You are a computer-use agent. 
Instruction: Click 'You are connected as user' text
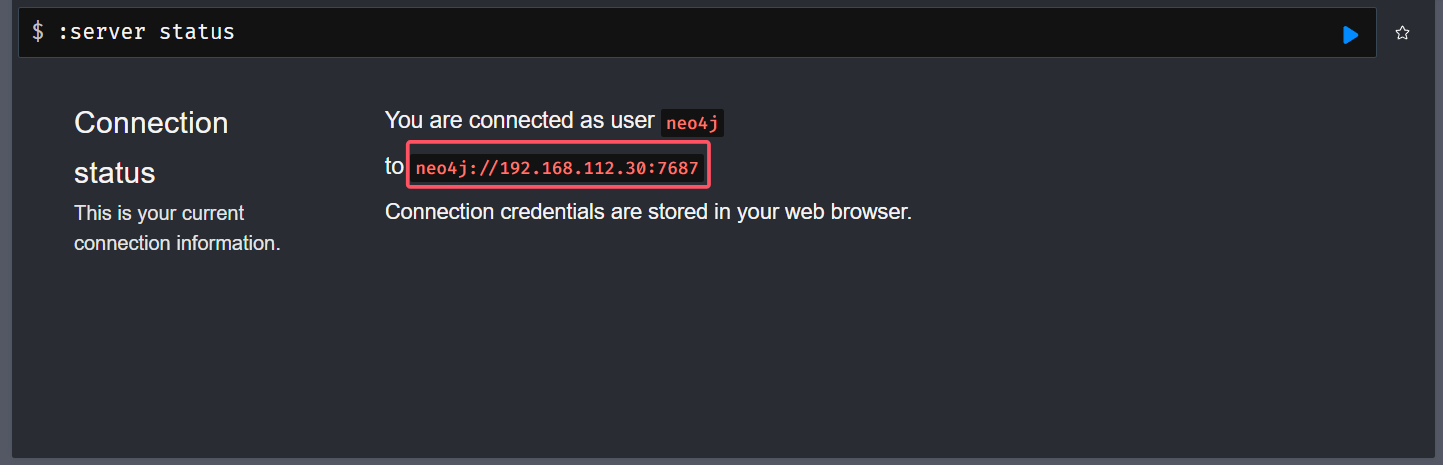(520, 121)
